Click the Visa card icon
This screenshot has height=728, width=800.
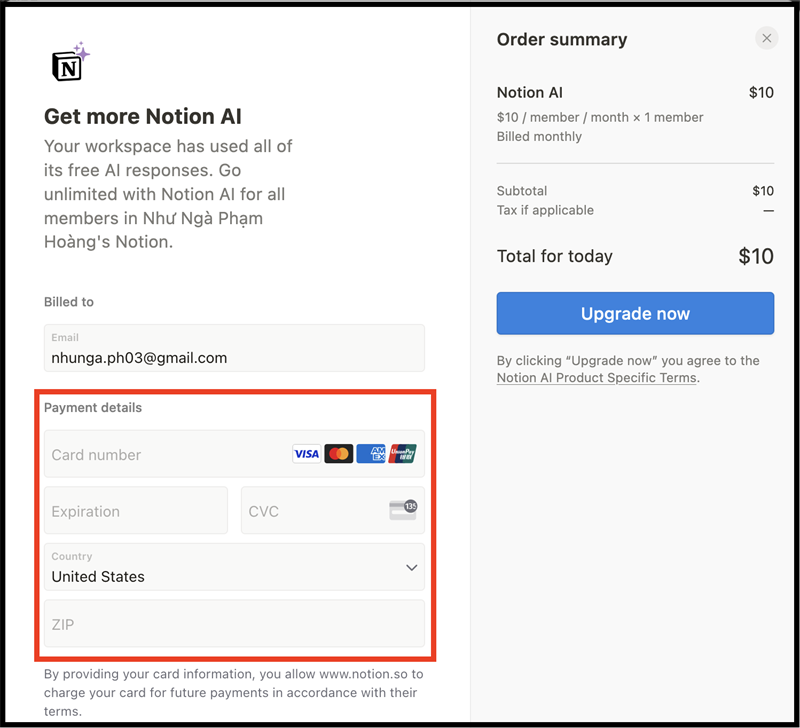(306, 454)
